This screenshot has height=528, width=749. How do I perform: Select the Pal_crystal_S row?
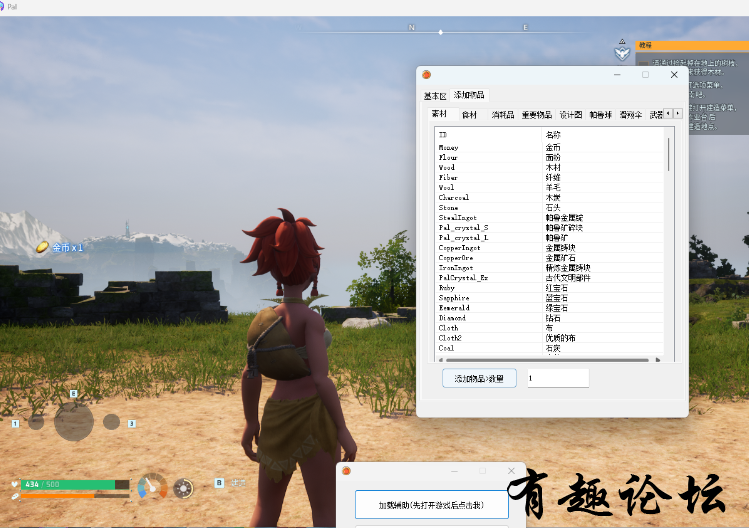(550, 227)
